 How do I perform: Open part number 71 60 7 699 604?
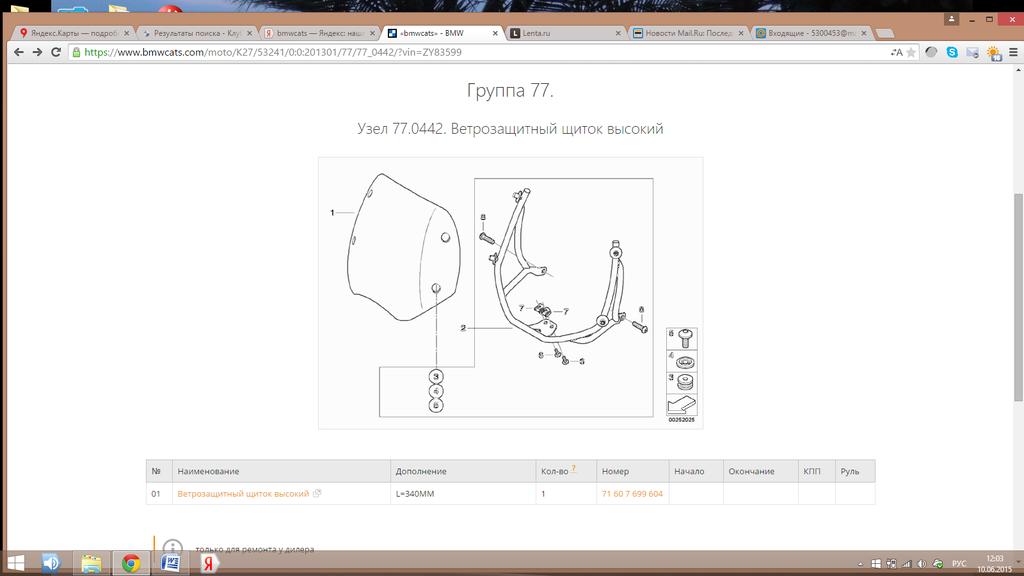coord(632,494)
